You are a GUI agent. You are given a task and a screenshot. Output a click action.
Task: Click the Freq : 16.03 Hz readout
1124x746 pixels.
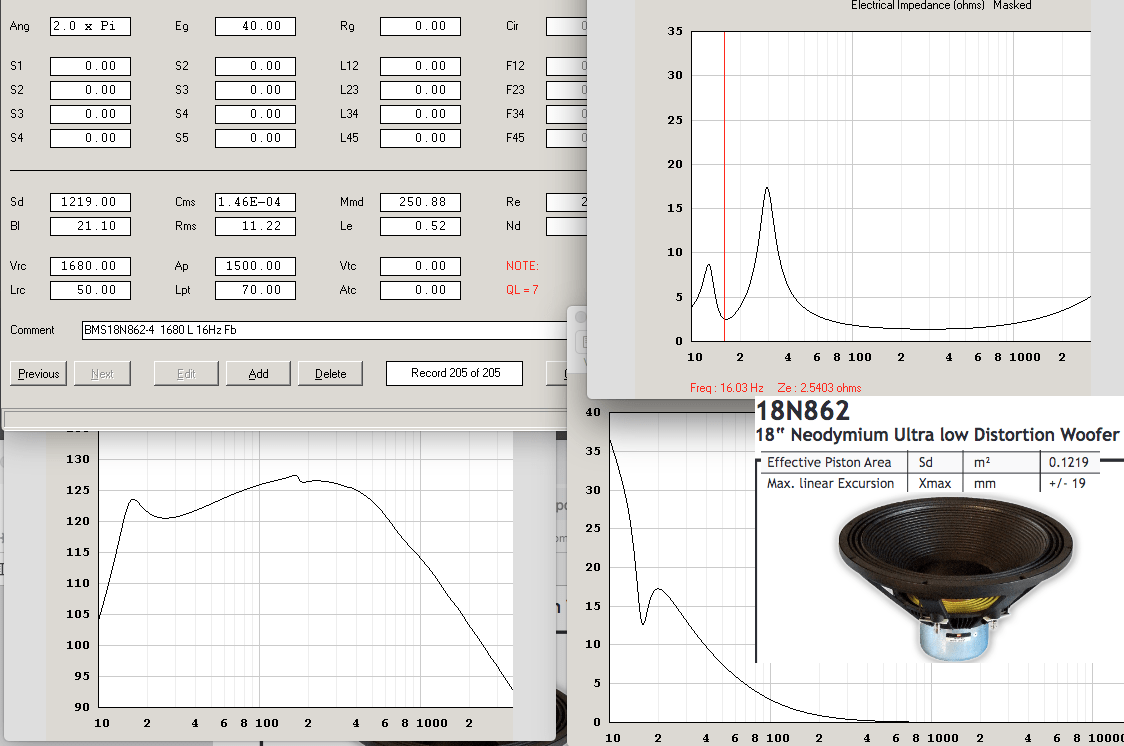[x=726, y=388]
